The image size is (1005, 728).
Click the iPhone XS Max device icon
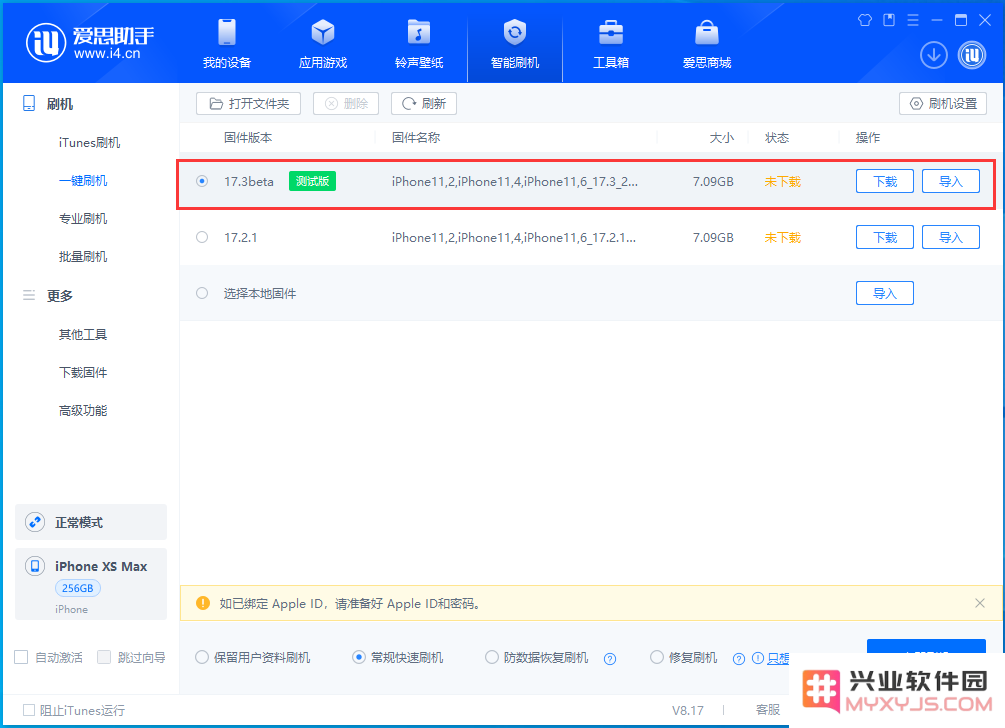point(35,566)
